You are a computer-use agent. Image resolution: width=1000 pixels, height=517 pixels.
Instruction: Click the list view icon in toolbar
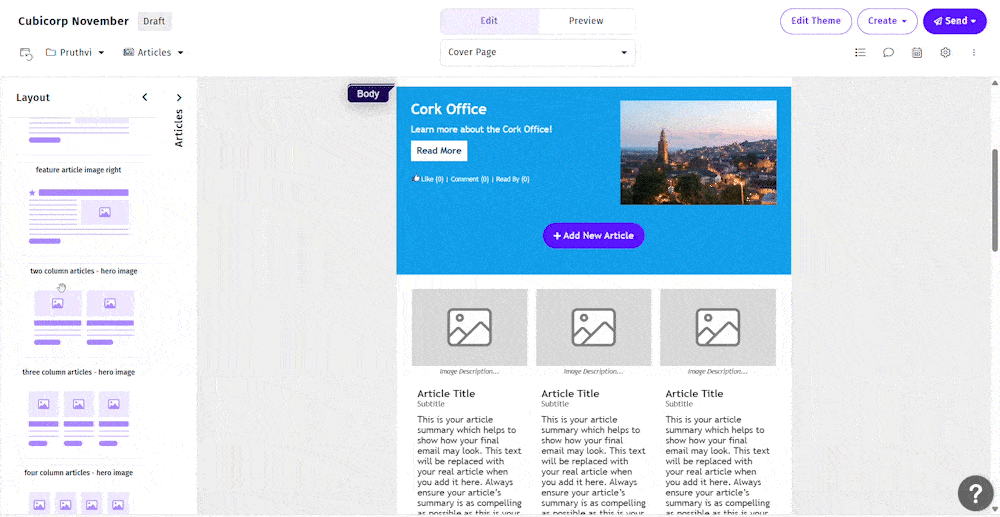click(x=860, y=53)
